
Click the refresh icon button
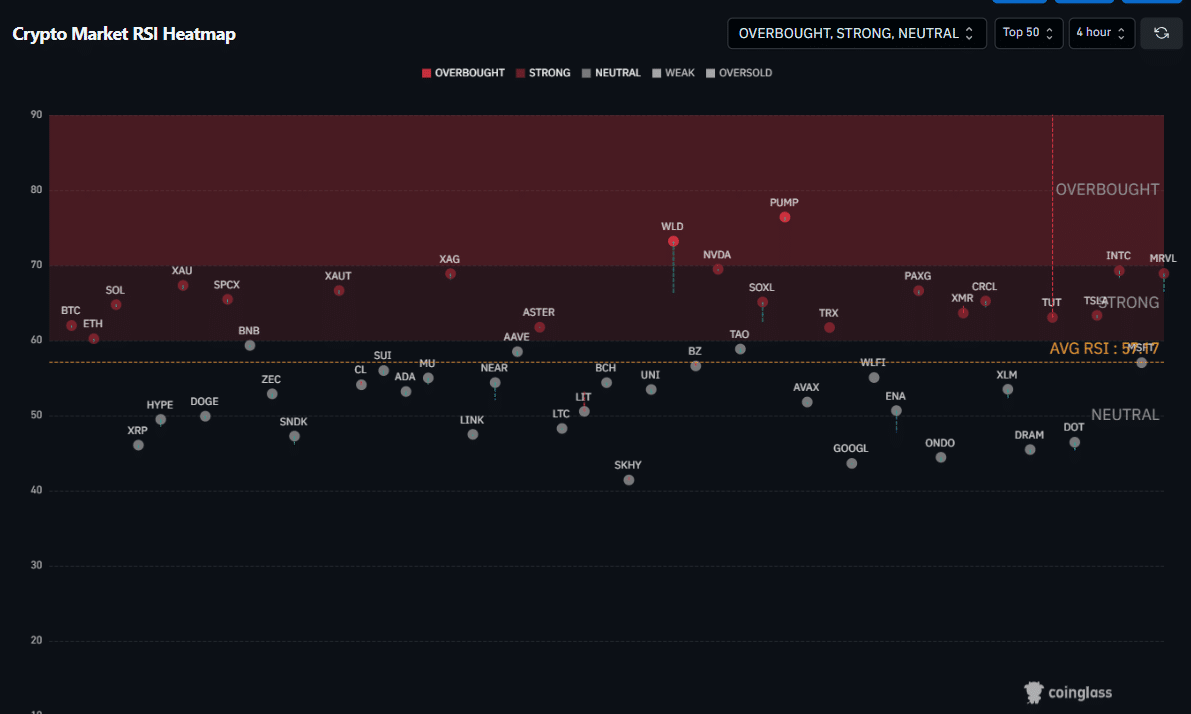coord(1161,33)
